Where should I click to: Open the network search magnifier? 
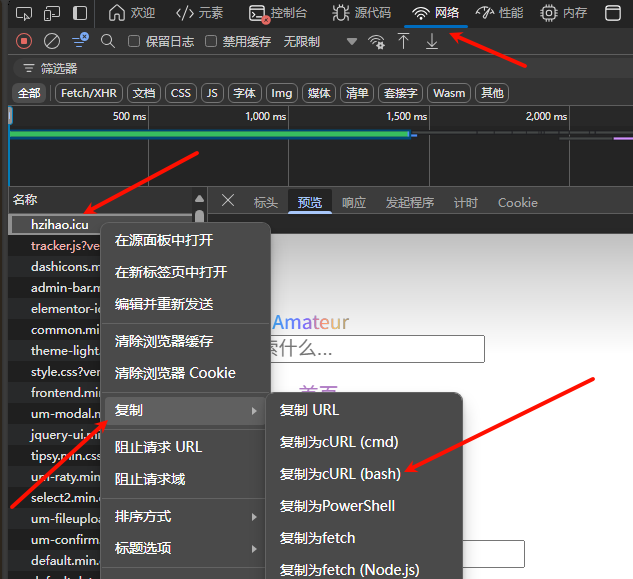[108, 41]
